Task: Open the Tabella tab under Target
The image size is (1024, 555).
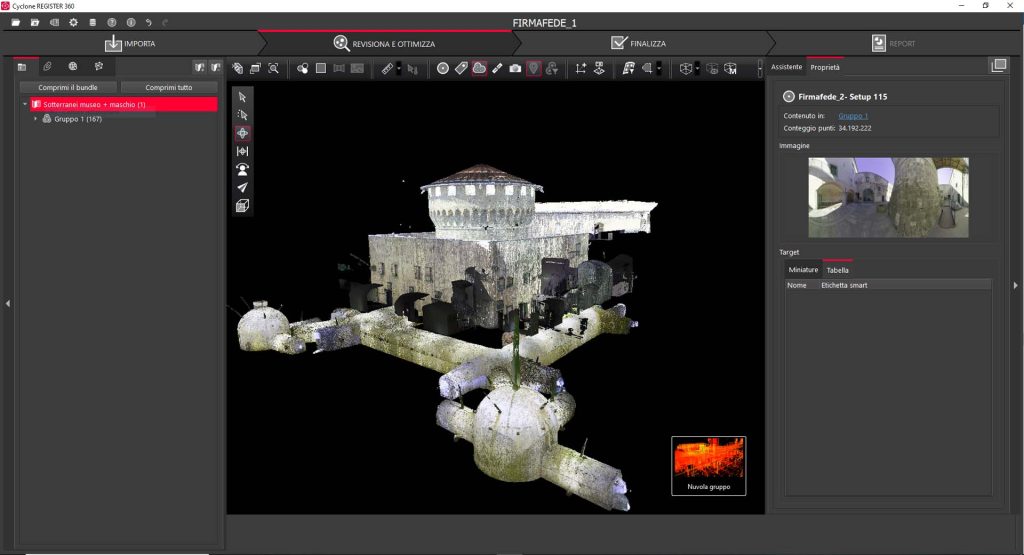Action: point(837,270)
